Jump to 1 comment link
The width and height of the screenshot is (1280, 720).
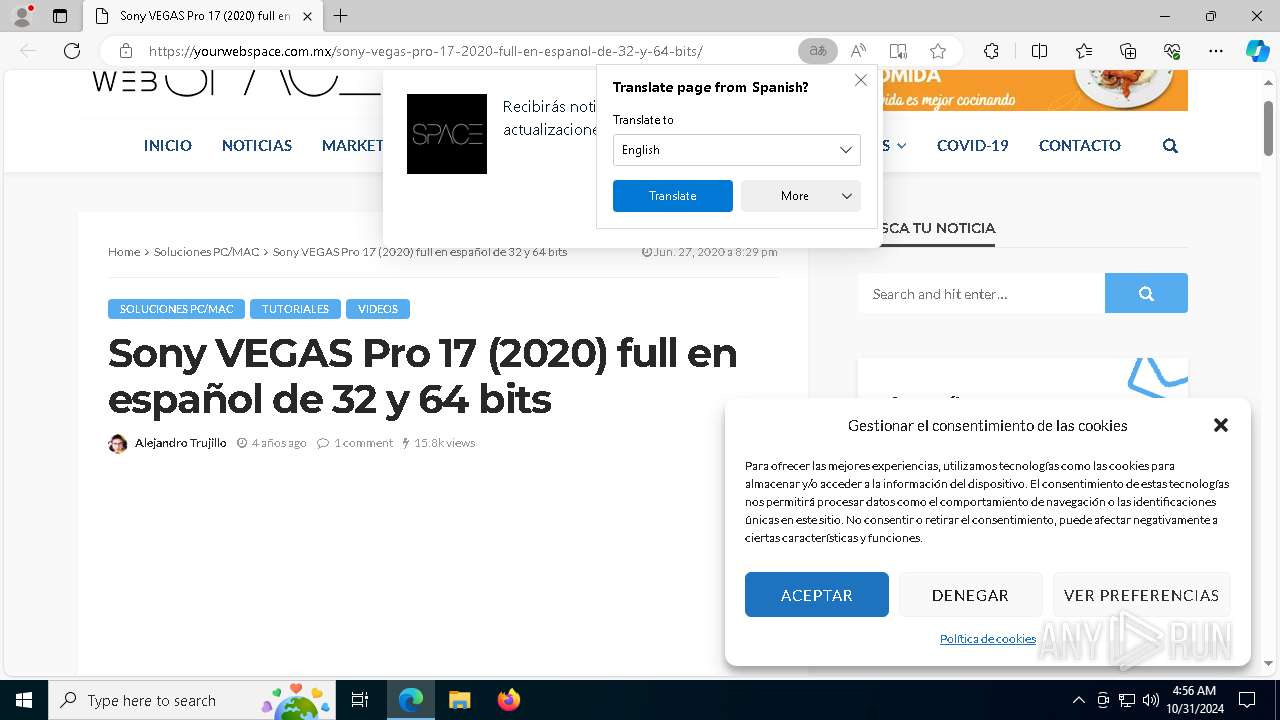tap(363, 443)
